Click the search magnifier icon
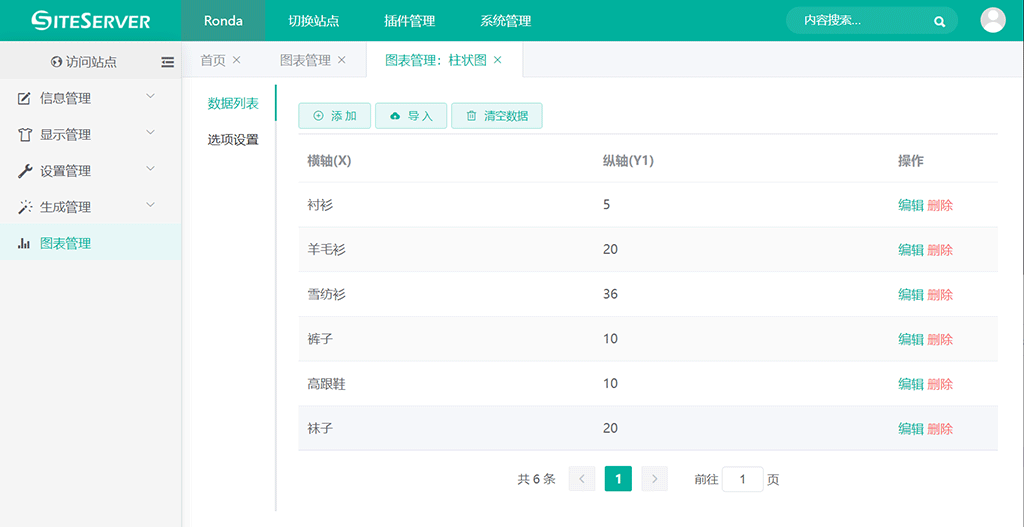1024x527 pixels. click(x=939, y=21)
